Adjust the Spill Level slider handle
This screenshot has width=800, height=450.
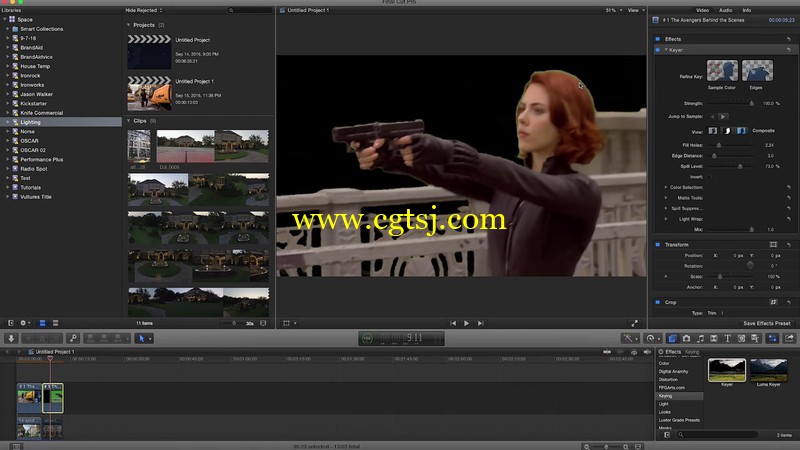(740, 166)
